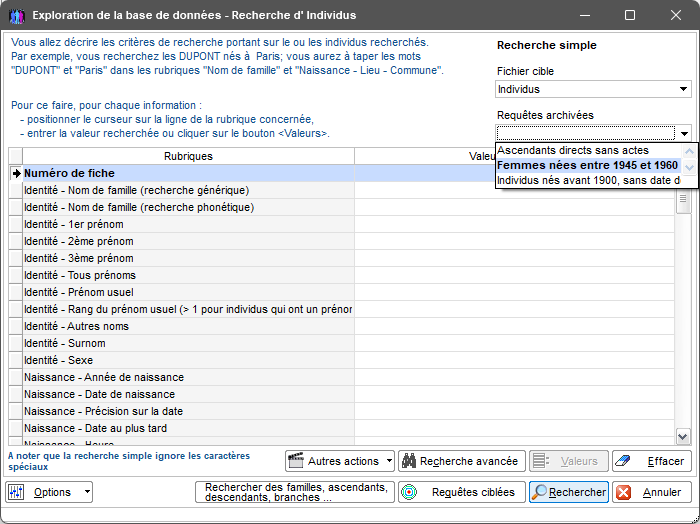
Task: Pick Individus nés avant 1900 query
Action: pyautogui.click(x=588, y=180)
